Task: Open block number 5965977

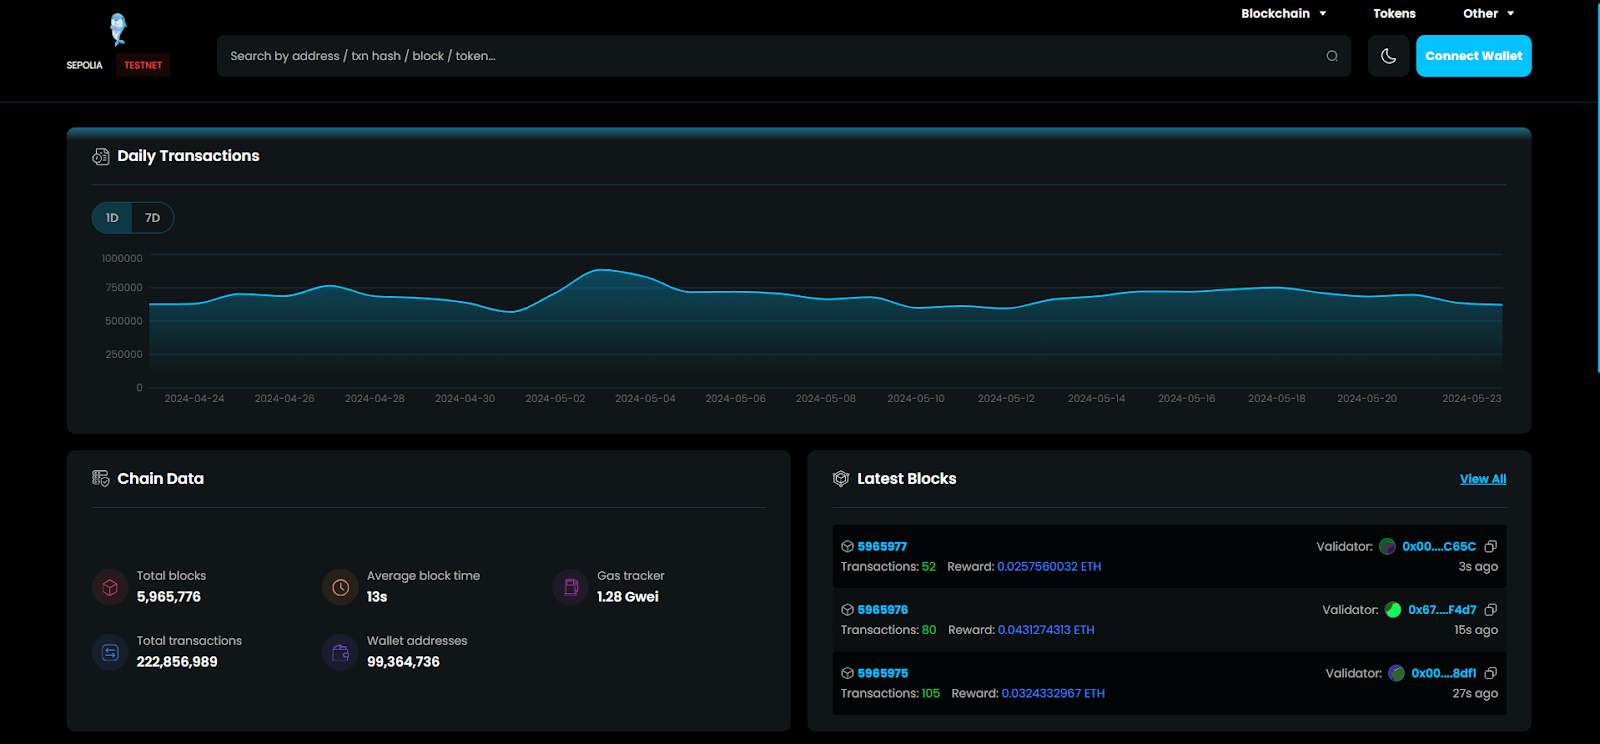Action: click(882, 547)
